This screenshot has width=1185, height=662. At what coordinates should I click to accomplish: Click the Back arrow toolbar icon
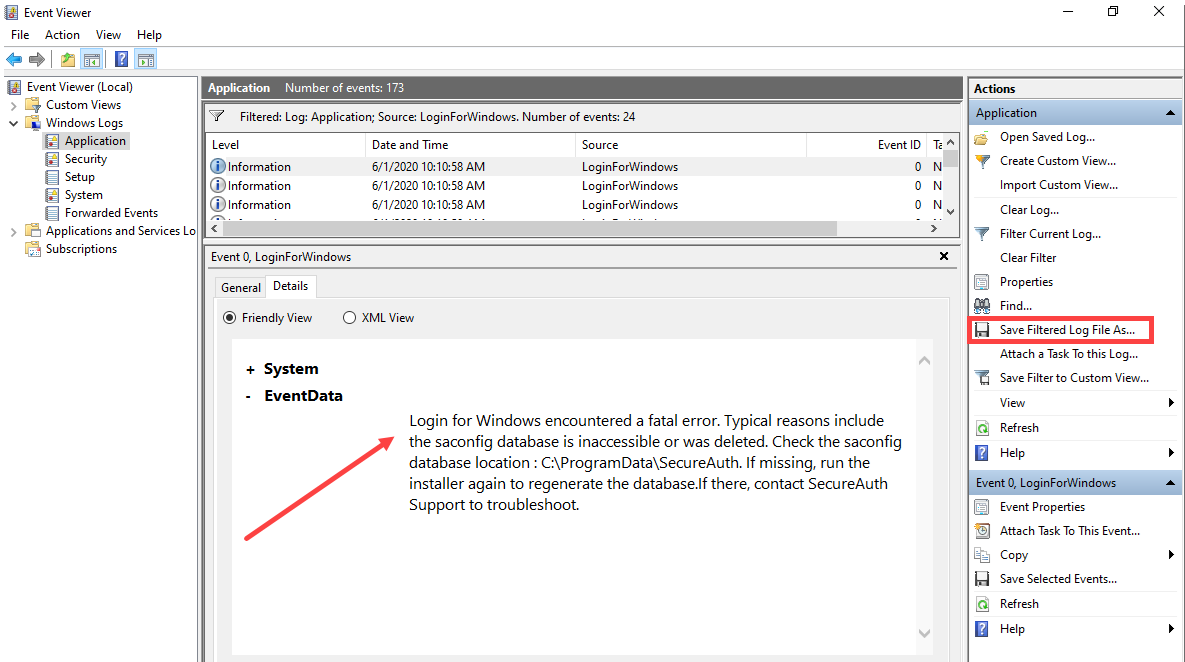[14, 59]
